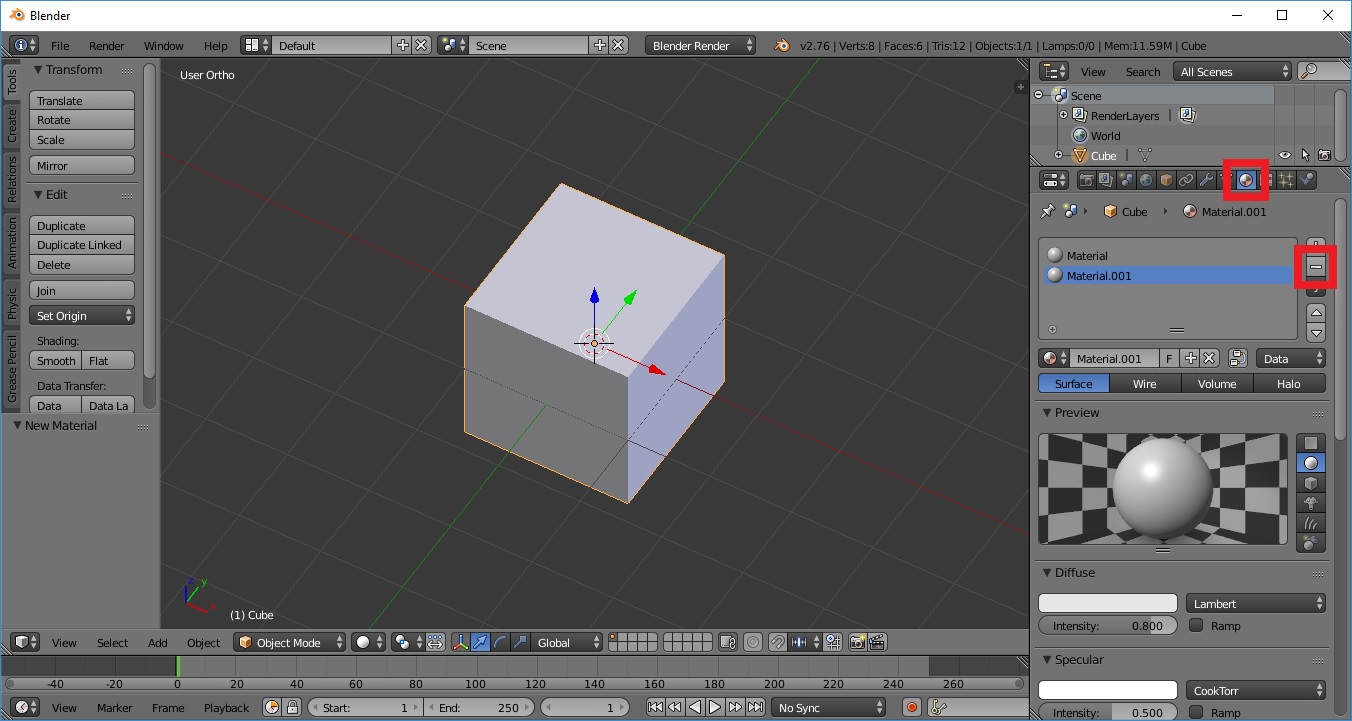Screen dimensions: 1352x721
Task: Click the Duplicate Linked button
Action: coord(82,245)
